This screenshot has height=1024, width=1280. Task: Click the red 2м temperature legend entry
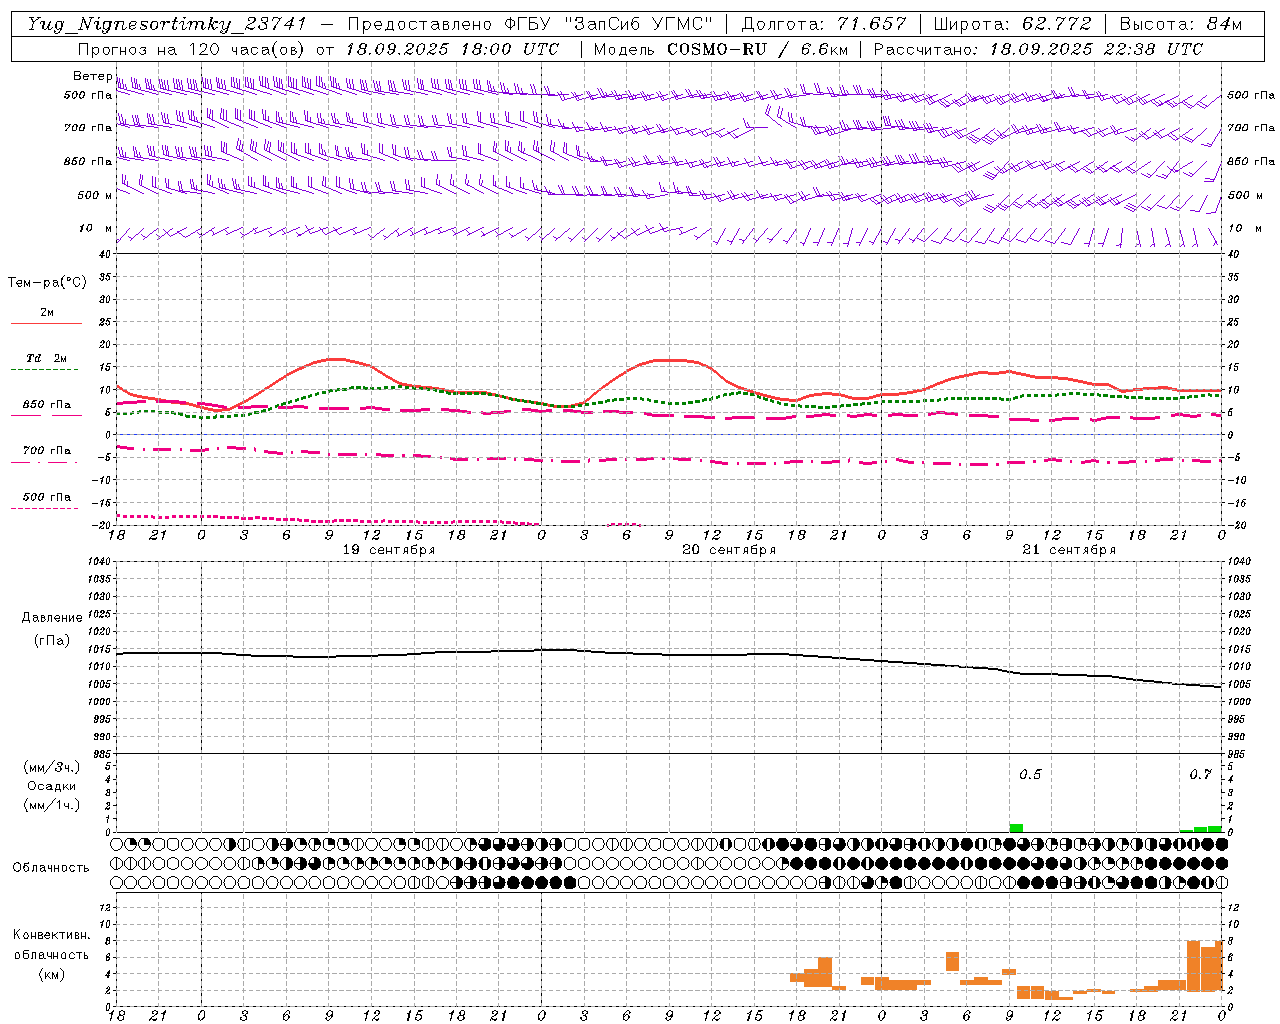point(47,315)
